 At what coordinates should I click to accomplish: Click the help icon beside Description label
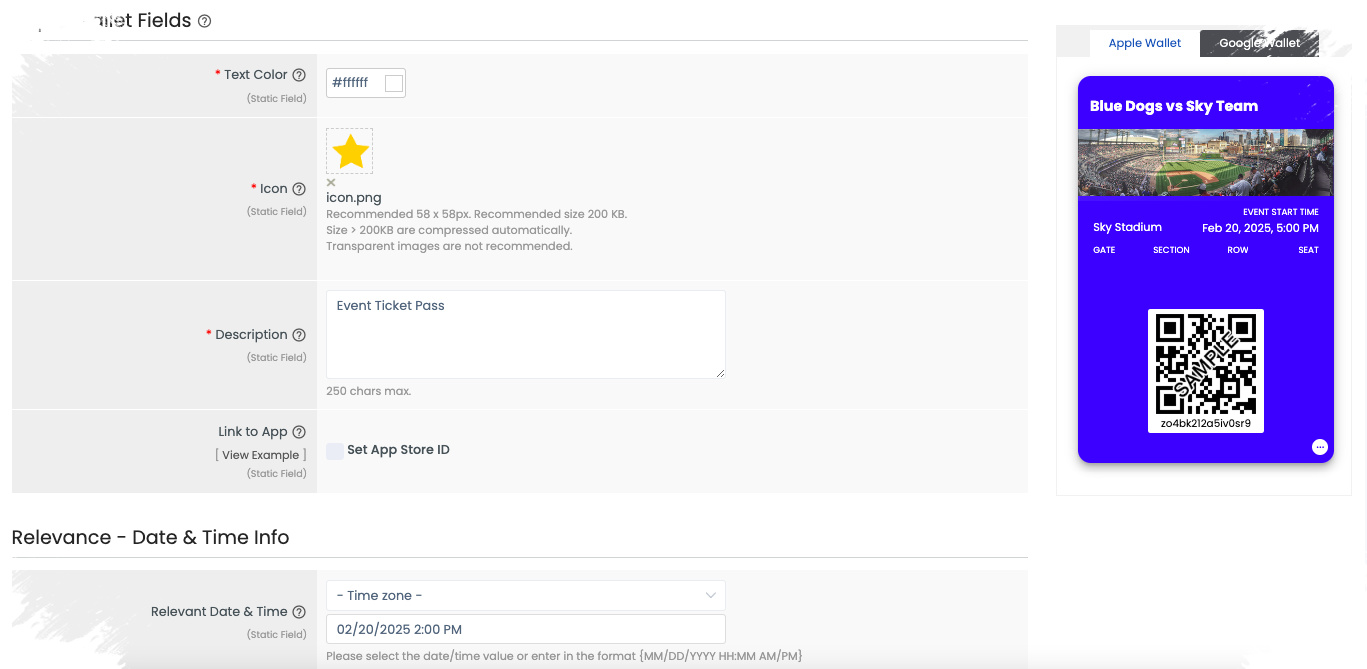click(x=299, y=335)
